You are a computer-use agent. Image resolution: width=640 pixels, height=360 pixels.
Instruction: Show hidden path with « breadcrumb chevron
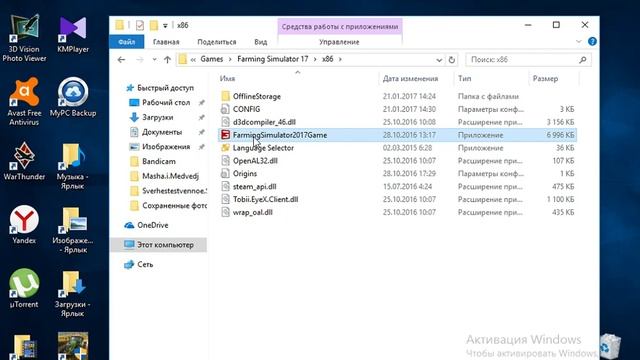tap(193, 60)
